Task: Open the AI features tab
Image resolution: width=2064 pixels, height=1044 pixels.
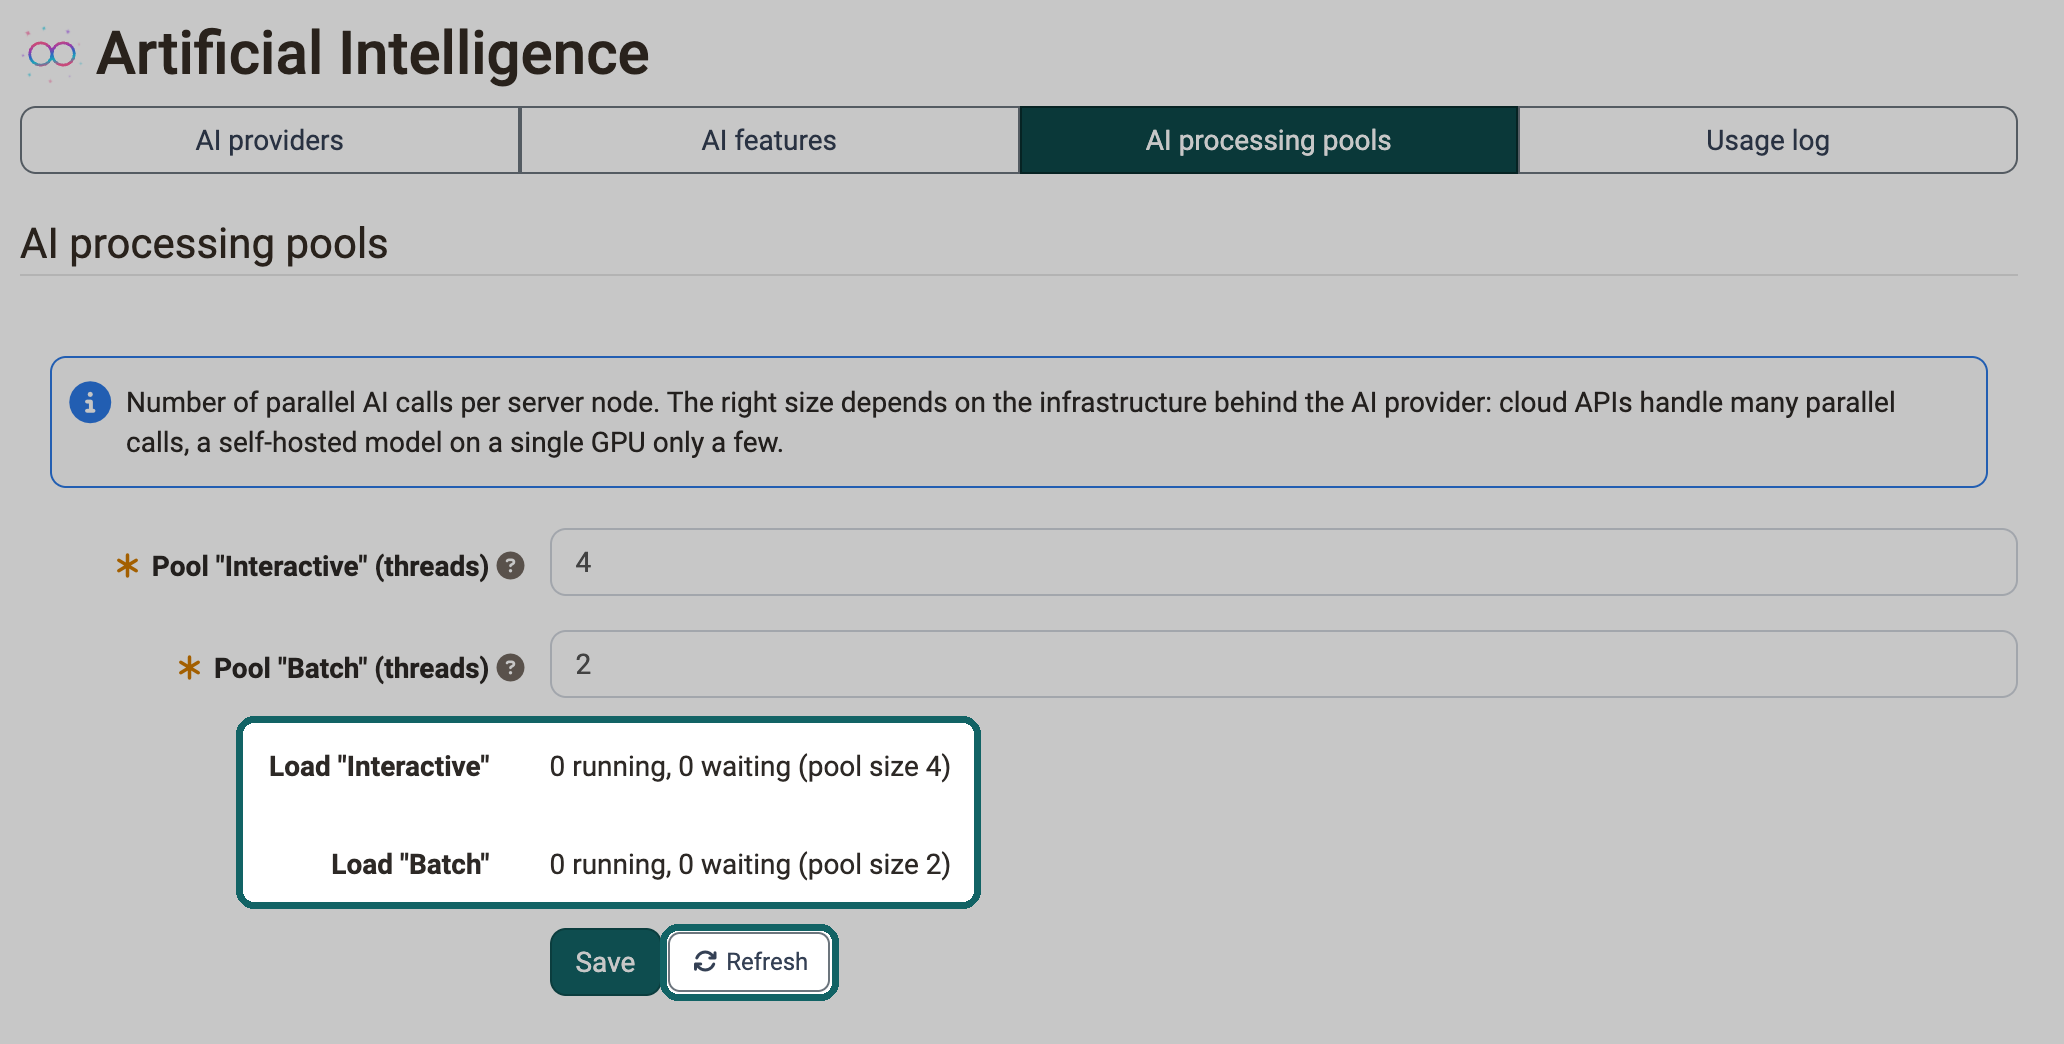Action: 769,140
